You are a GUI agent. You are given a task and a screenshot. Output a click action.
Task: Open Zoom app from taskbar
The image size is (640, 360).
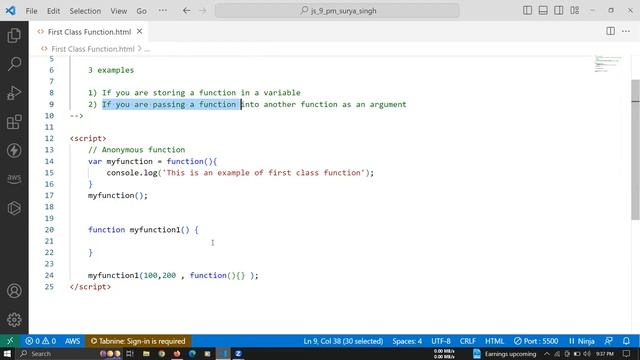click(238, 353)
